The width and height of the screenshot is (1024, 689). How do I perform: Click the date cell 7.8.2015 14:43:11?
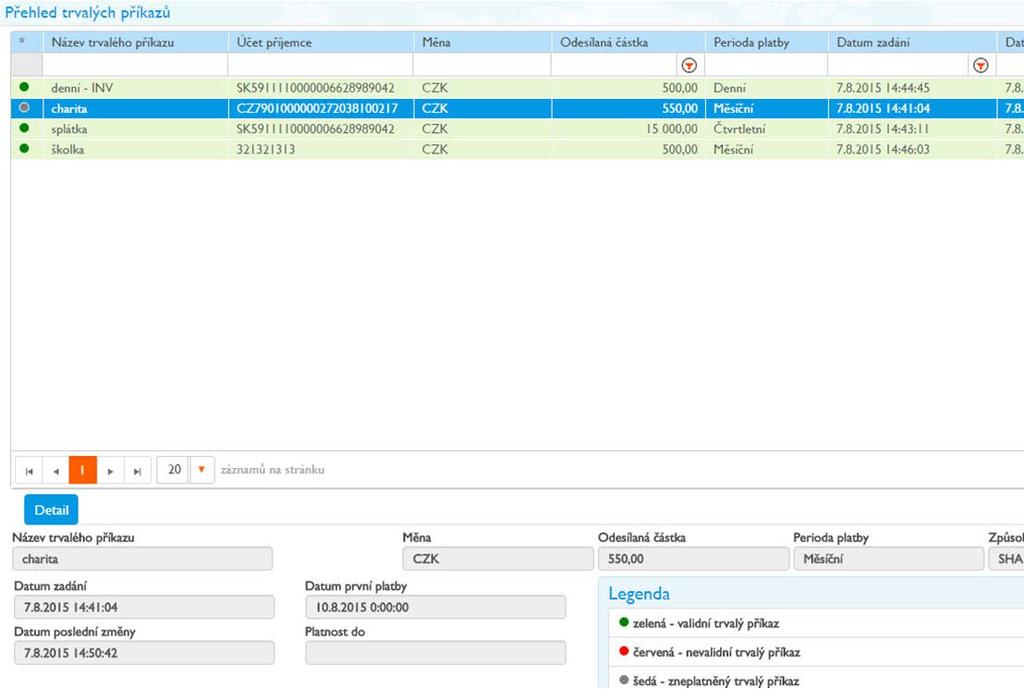(883, 129)
